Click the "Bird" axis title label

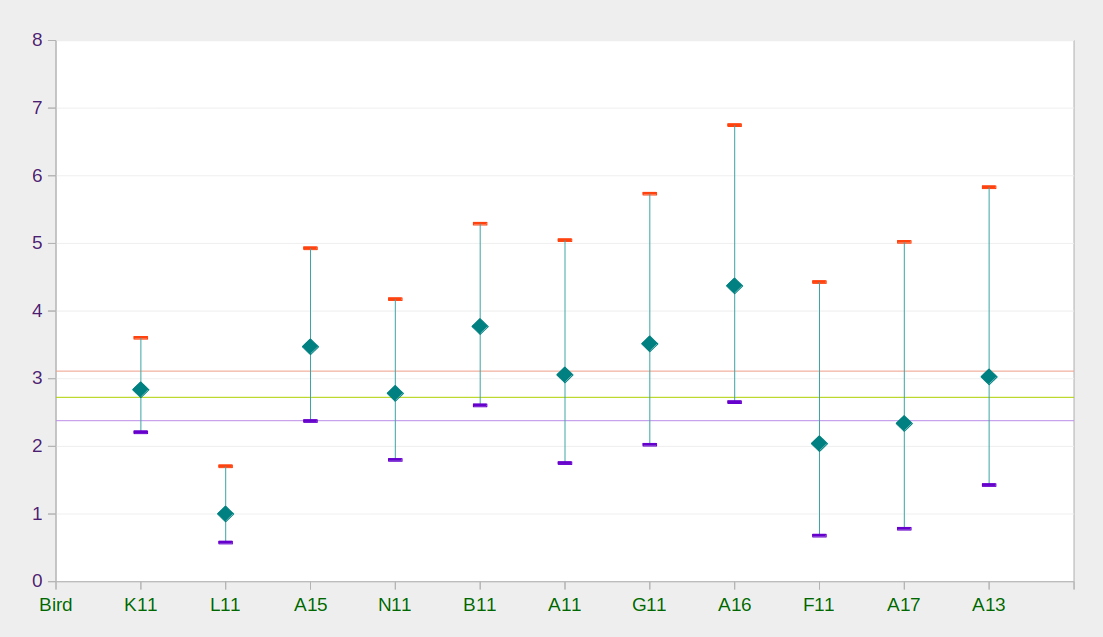[56, 605]
